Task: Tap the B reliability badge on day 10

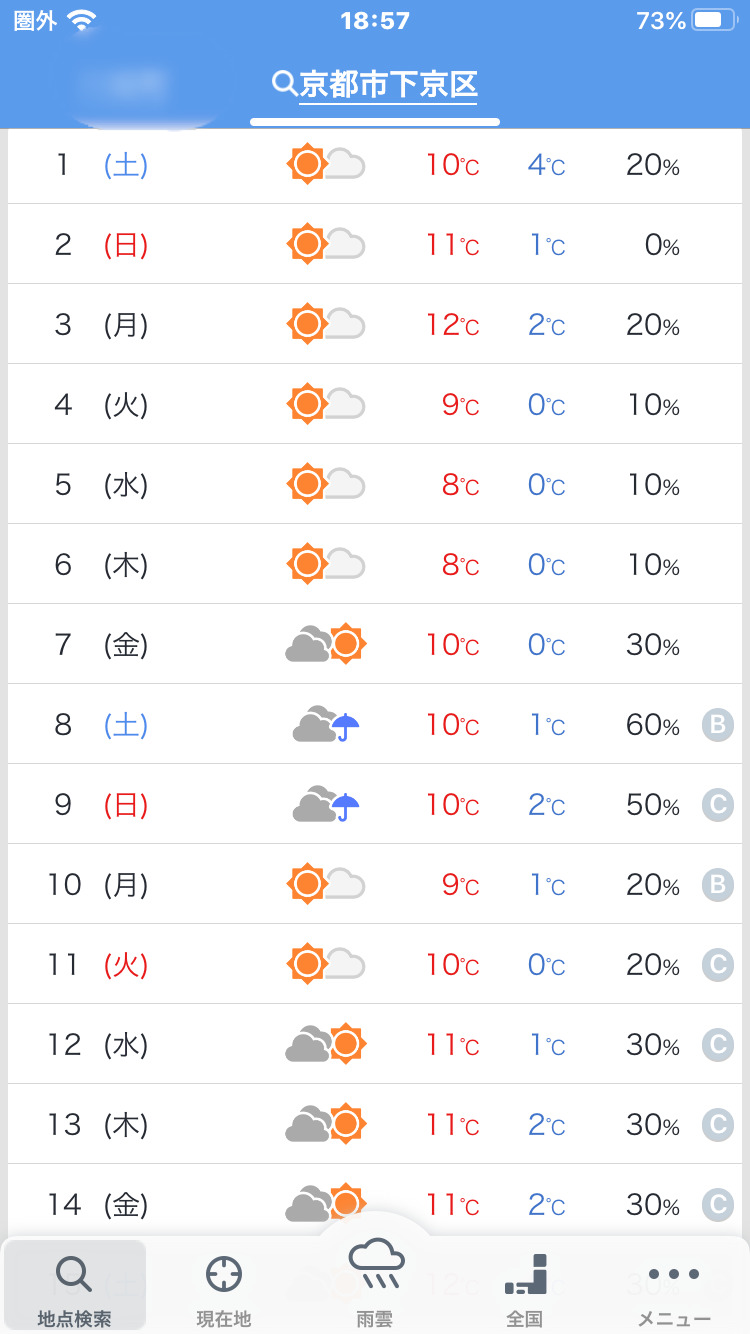Action: pos(717,885)
